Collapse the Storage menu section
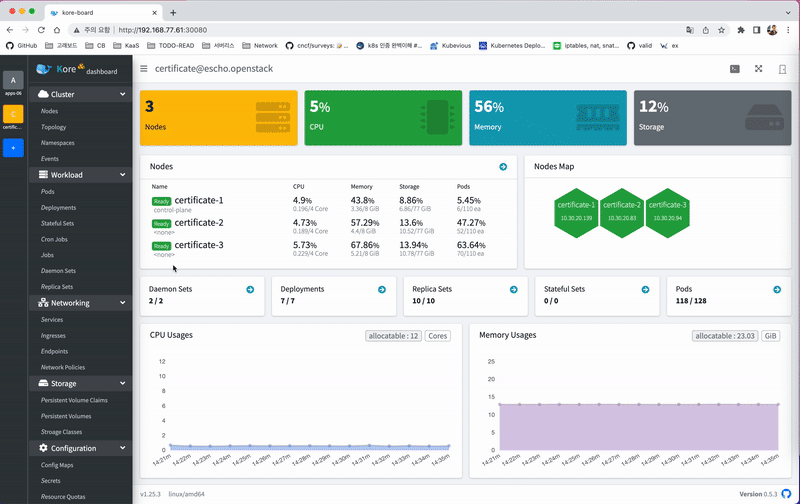Image resolution: width=800 pixels, height=504 pixels. (80, 384)
